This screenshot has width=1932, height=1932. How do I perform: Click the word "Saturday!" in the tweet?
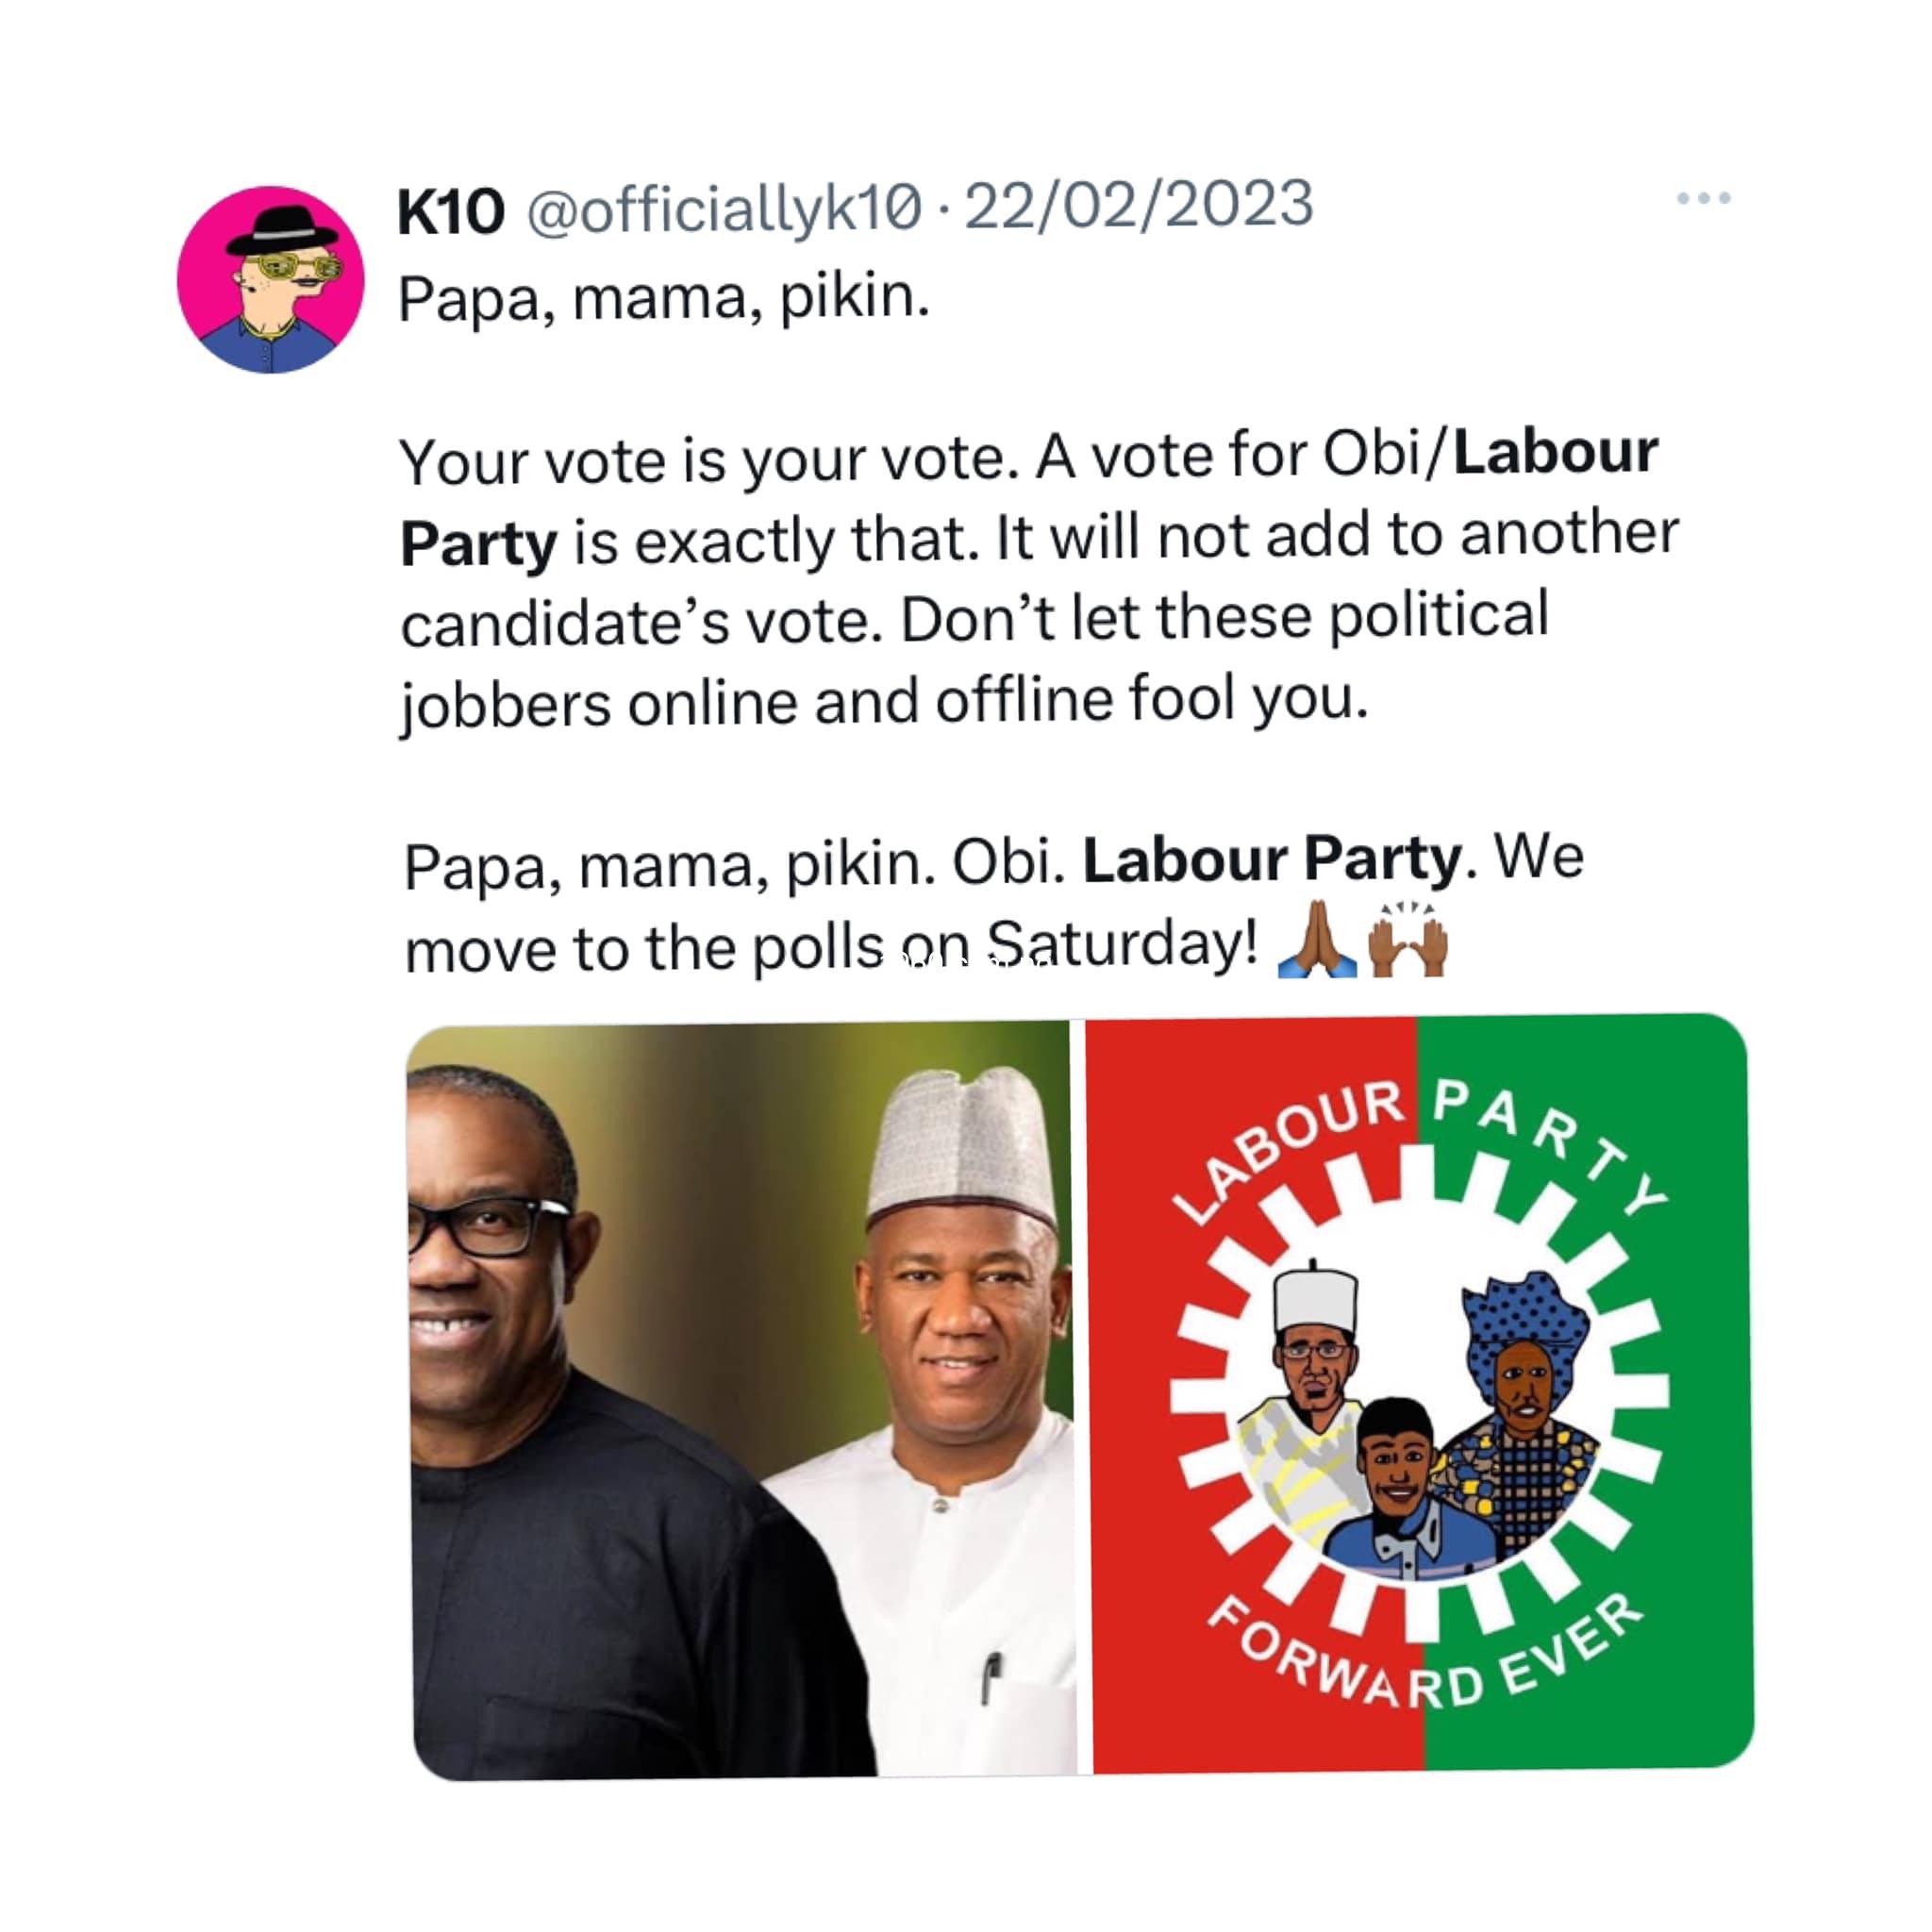(x=1121, y=945)
